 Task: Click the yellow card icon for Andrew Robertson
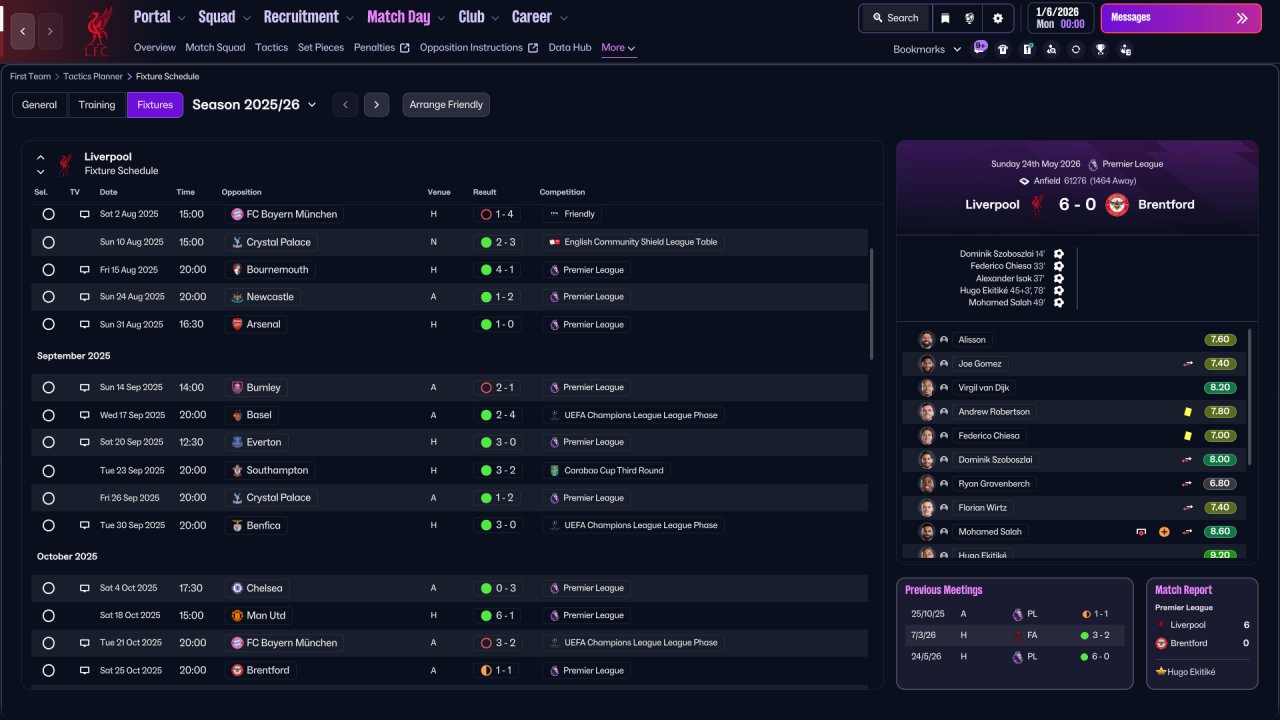pos(1187,412)
